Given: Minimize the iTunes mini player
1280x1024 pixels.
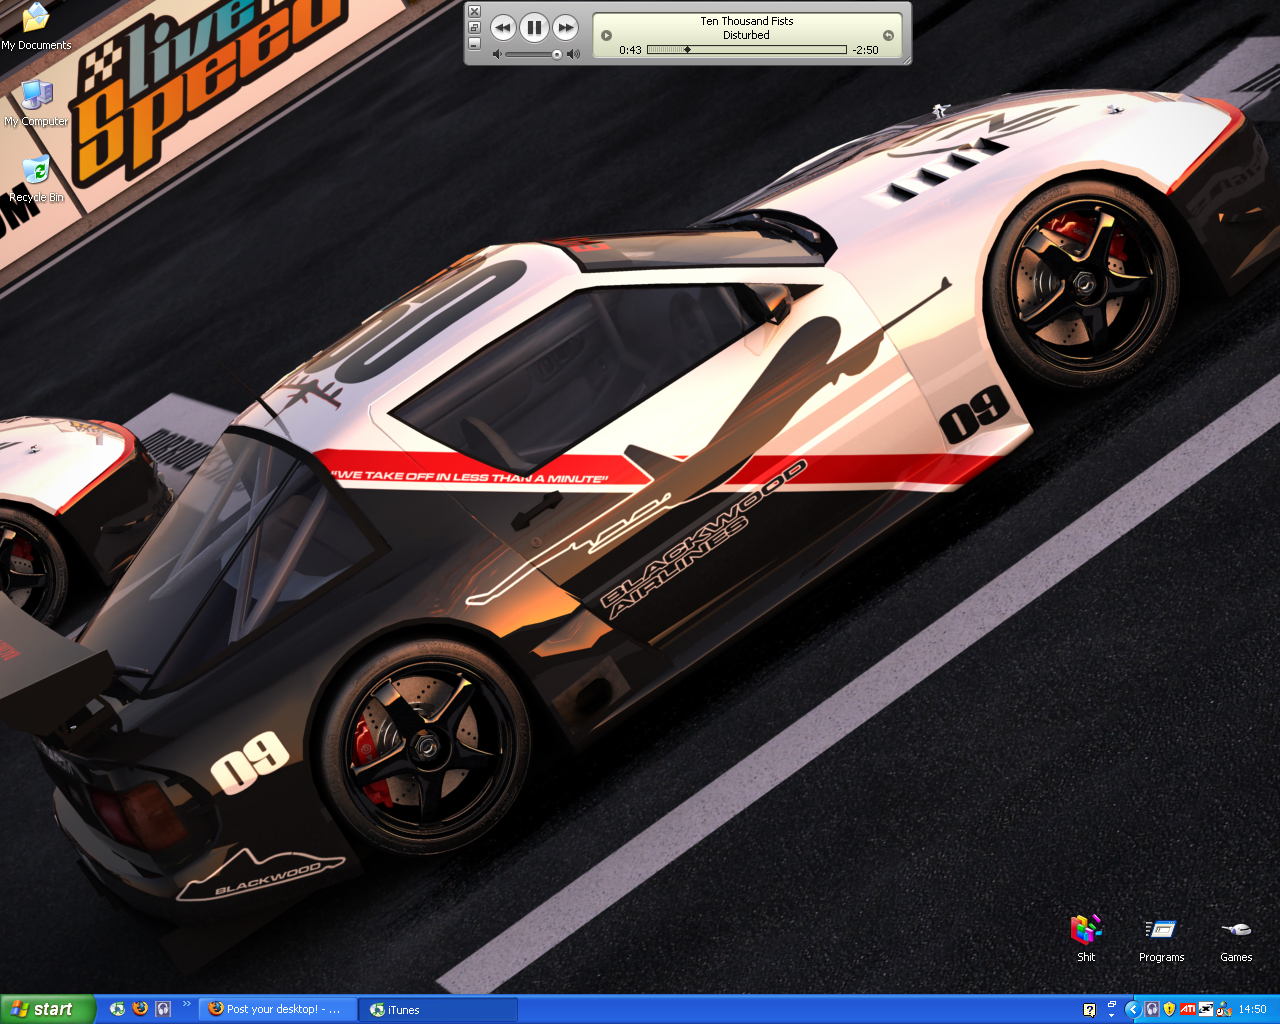Looking at the screenshot, I should [x=475, y=43].
